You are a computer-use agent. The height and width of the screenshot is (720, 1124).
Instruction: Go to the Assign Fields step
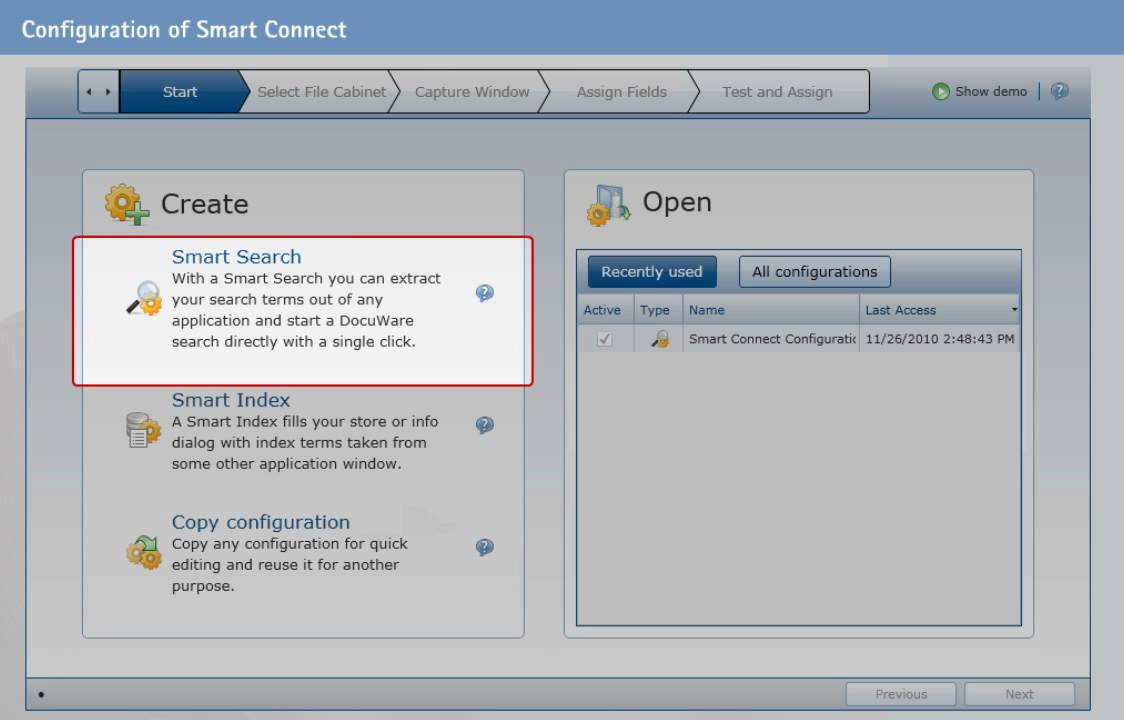(621, 92)
